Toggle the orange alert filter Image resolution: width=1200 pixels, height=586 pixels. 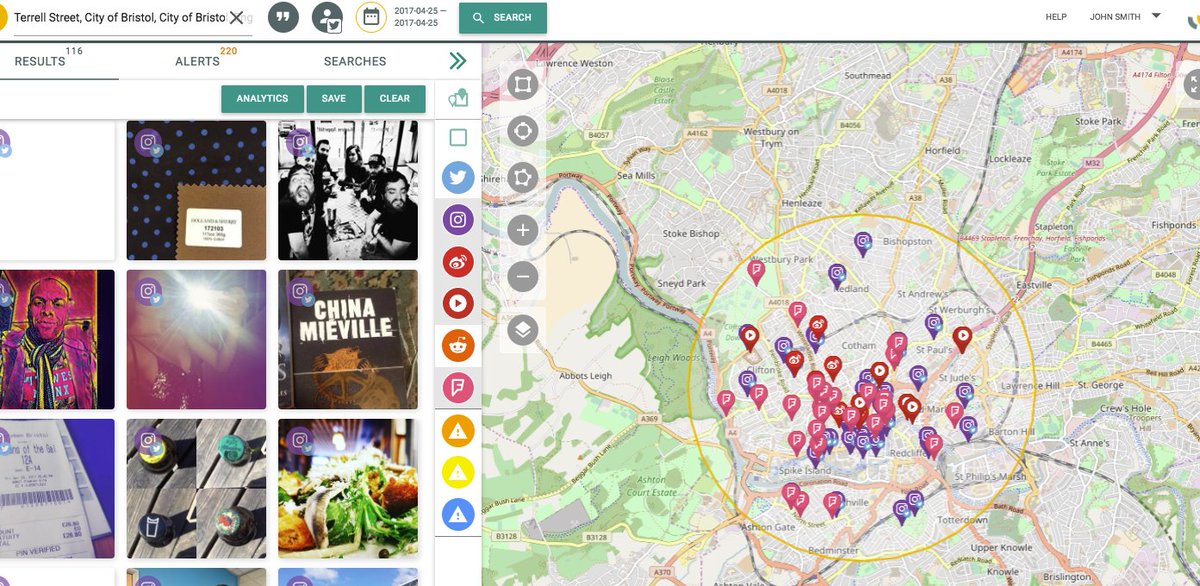(457, 430)
